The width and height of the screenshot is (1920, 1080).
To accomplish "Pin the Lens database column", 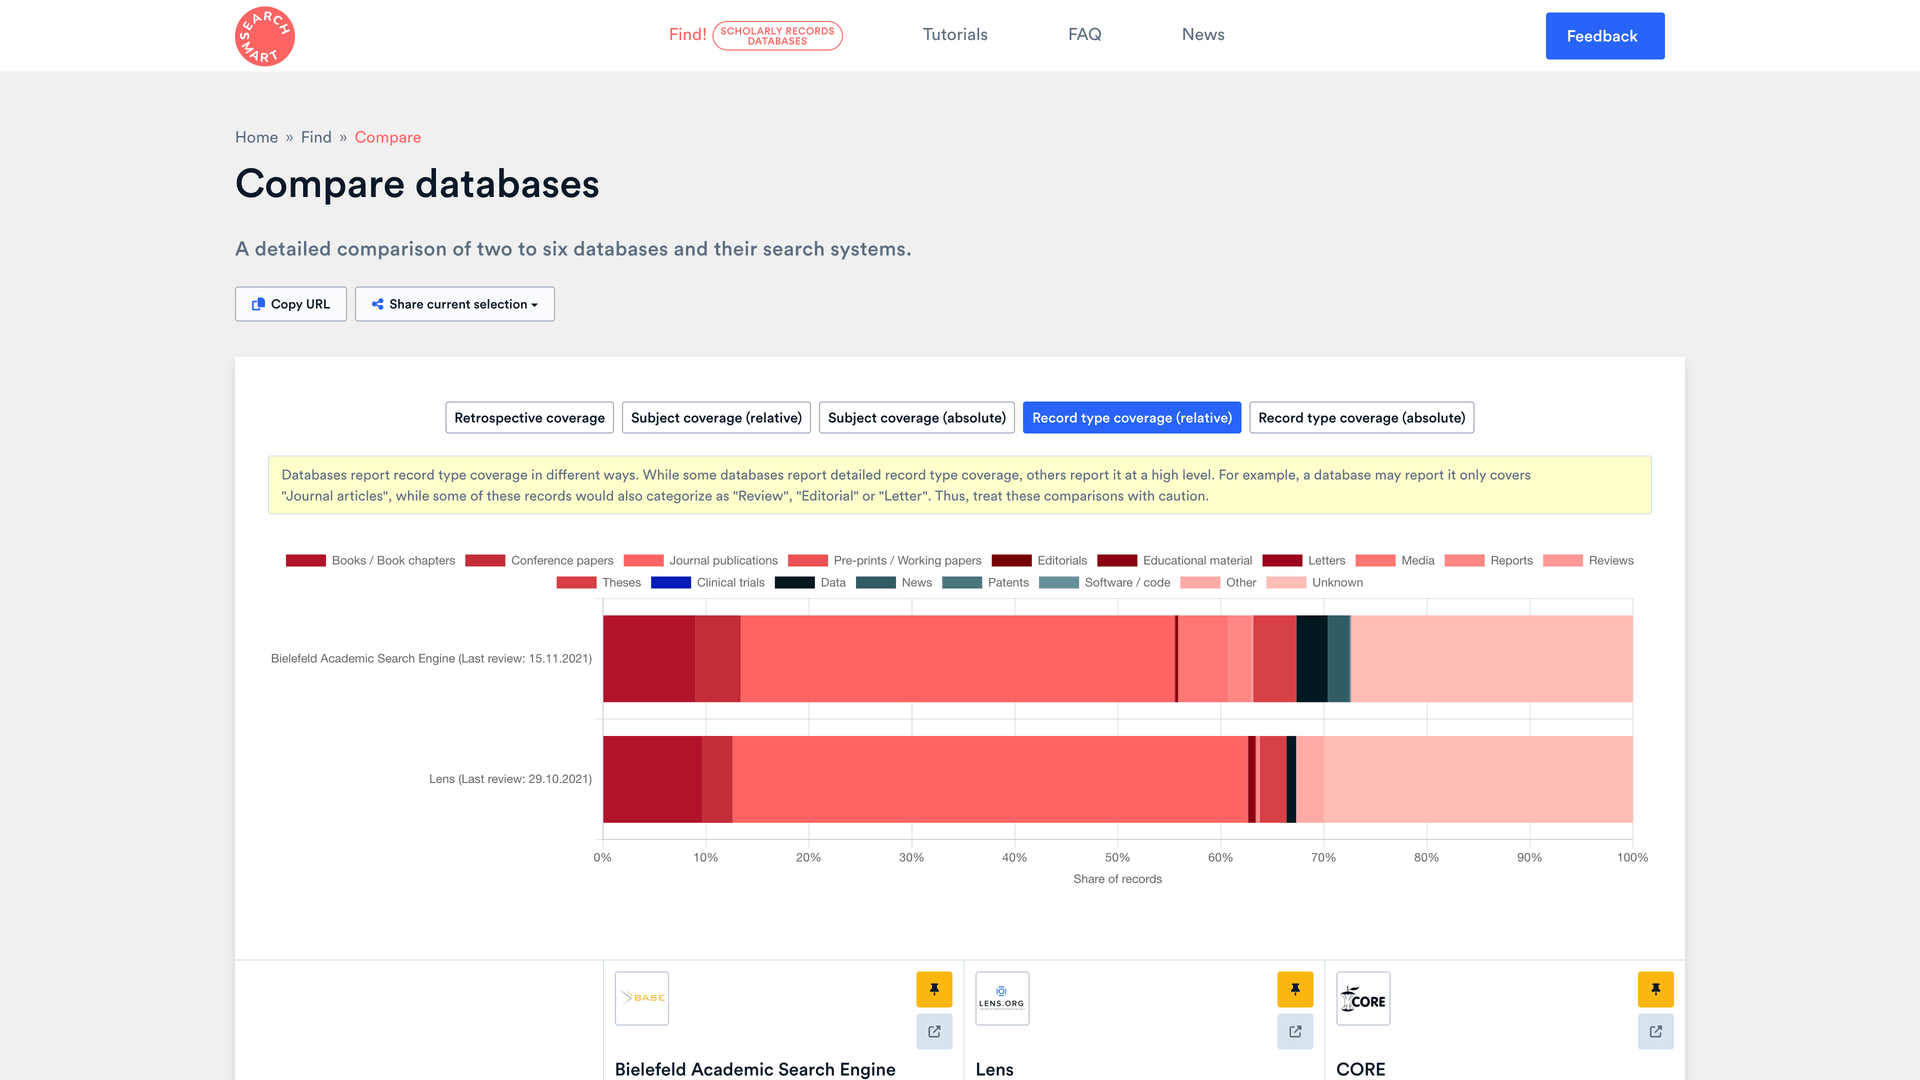I will pos(1294,989).
